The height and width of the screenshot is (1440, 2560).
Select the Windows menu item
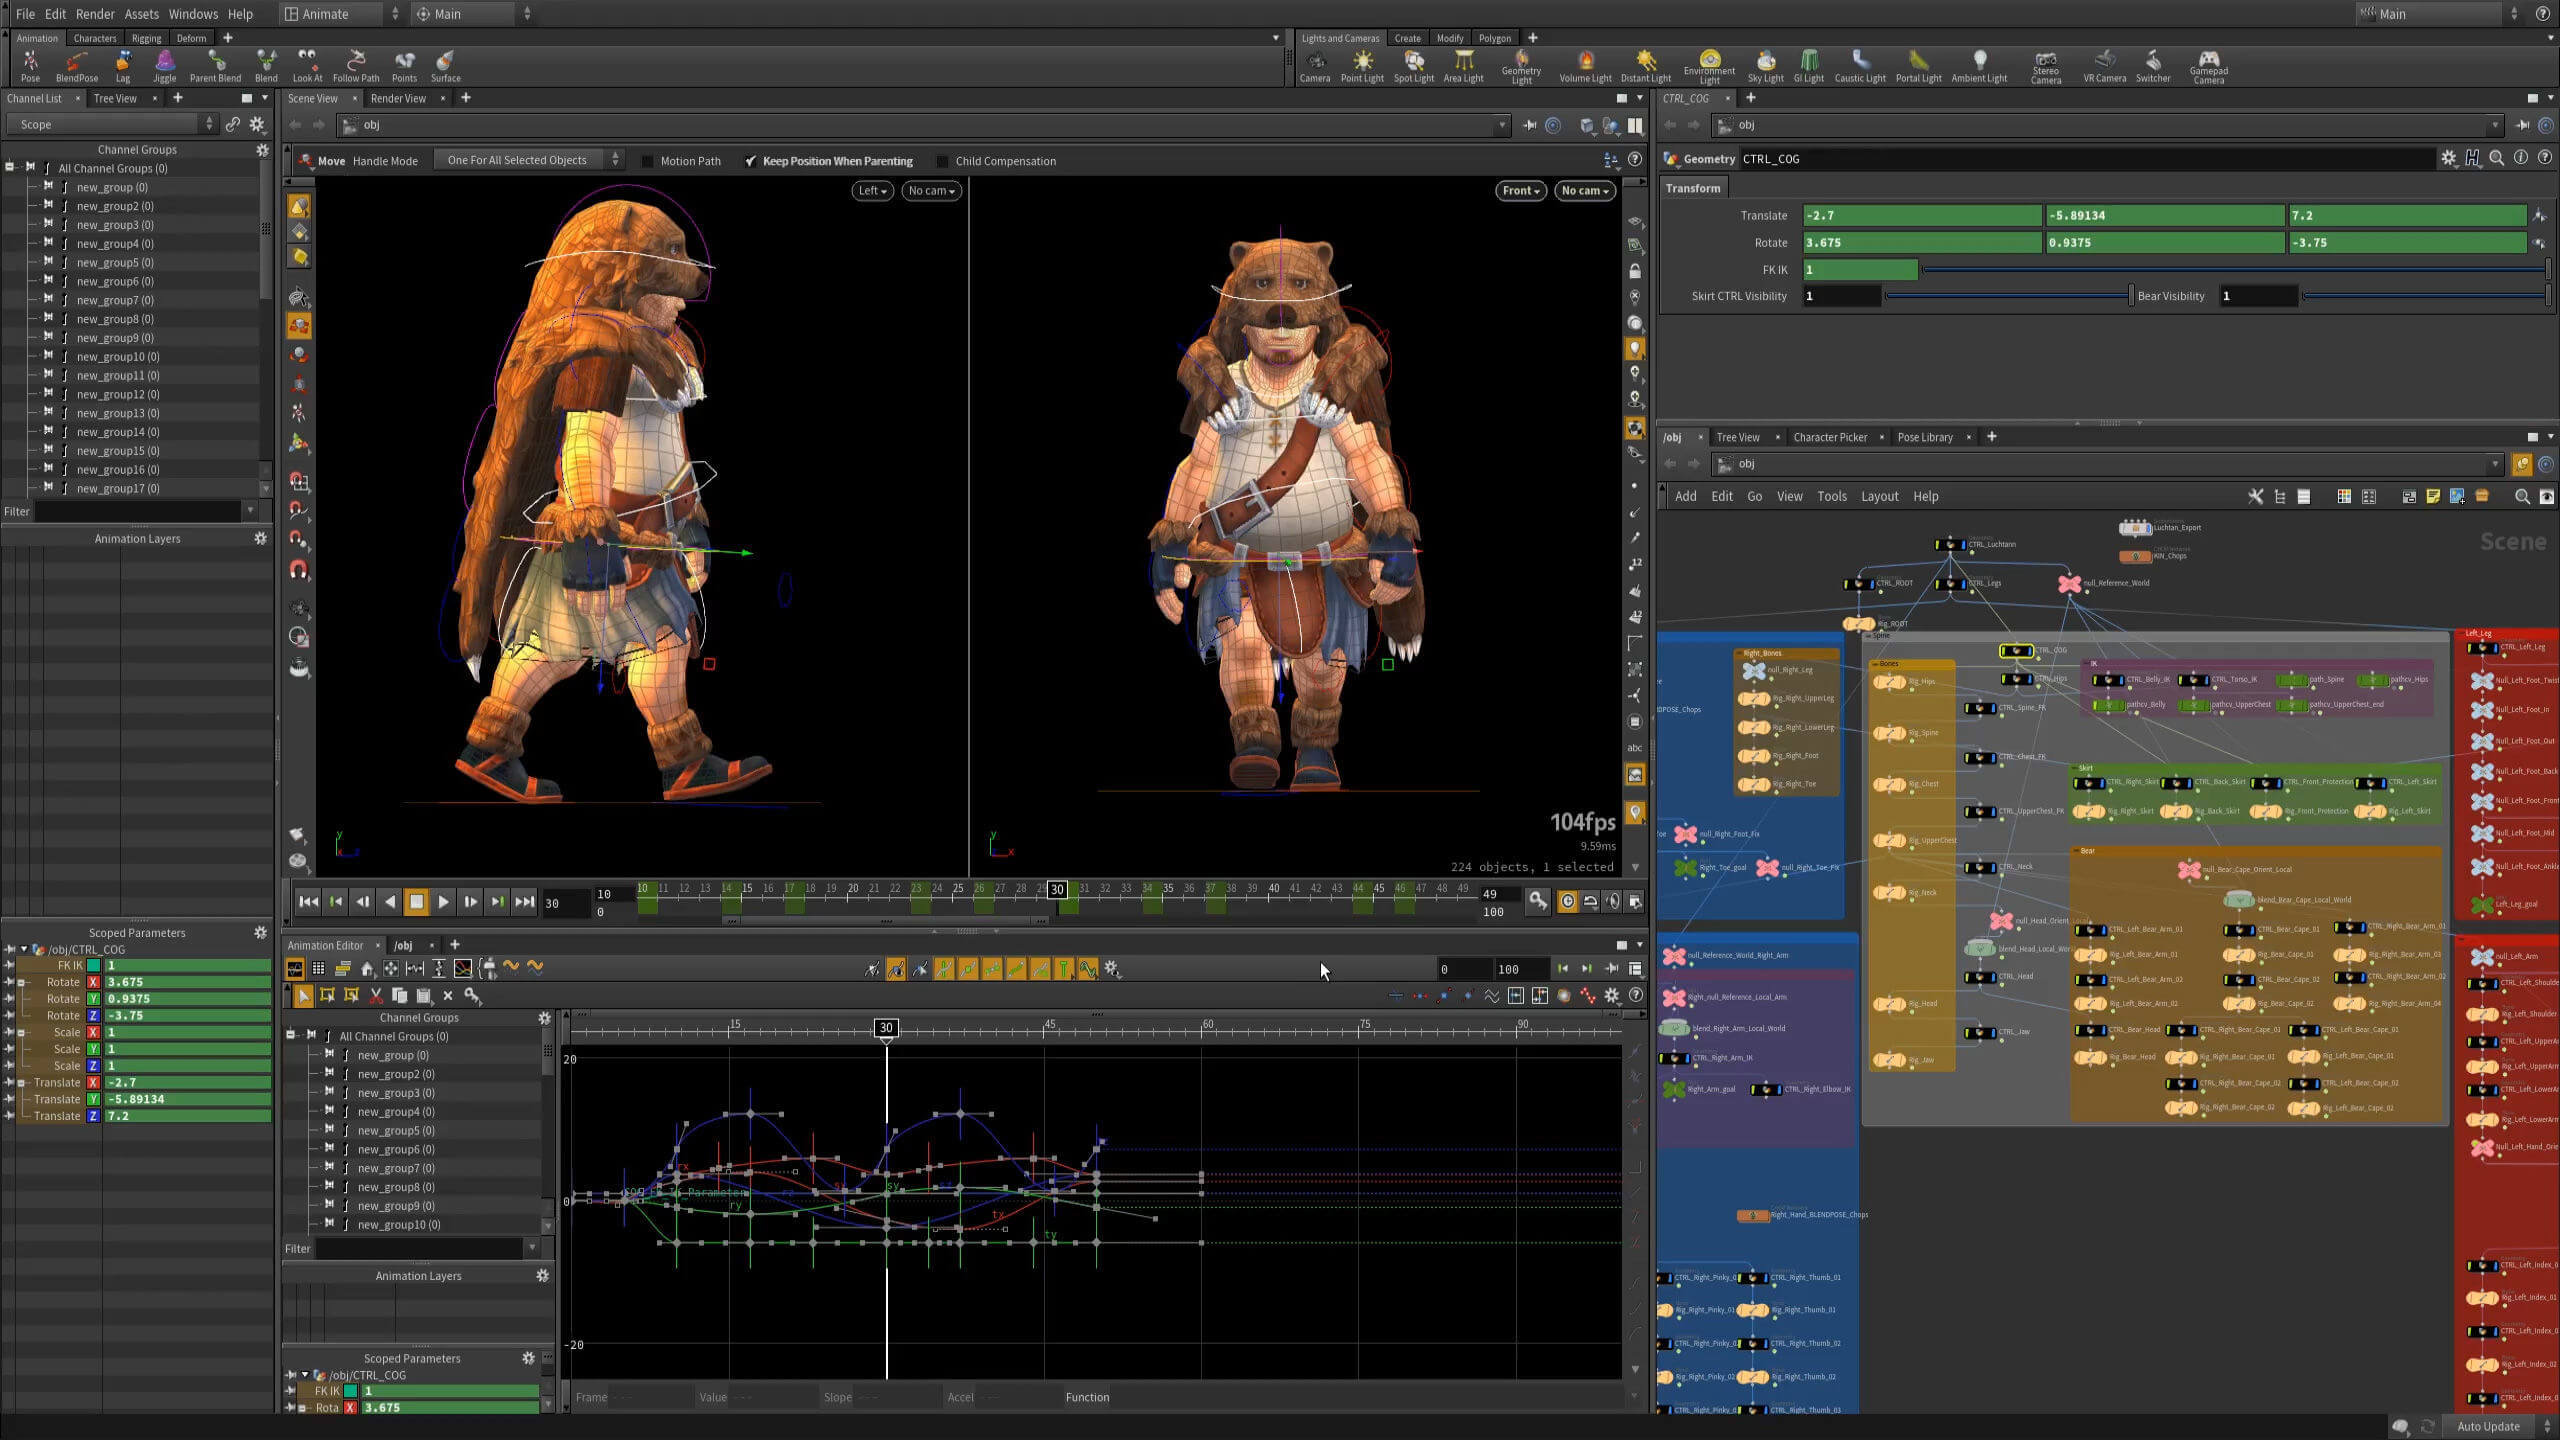tap(192, 14)
